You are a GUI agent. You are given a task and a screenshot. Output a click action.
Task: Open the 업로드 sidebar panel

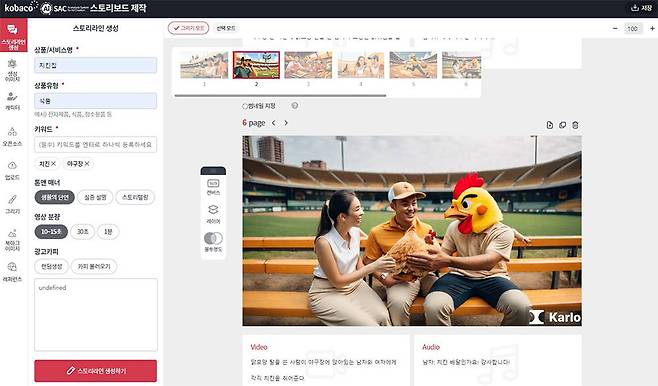coord(13,170)
